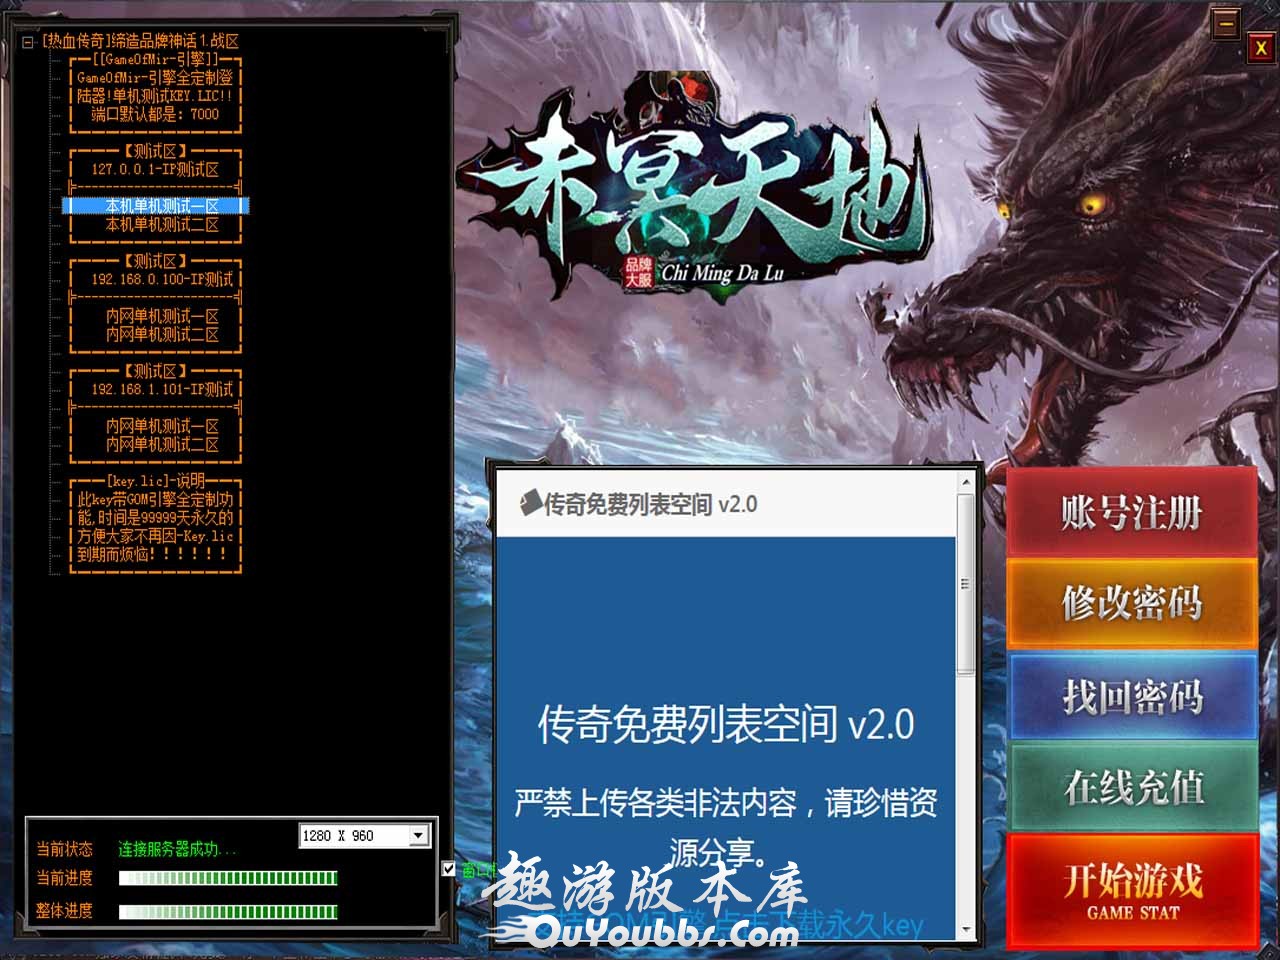Click the 整体进度 progress bar
The height and width of the screenshot is (960, 1280).
click(x=228, y=911)
